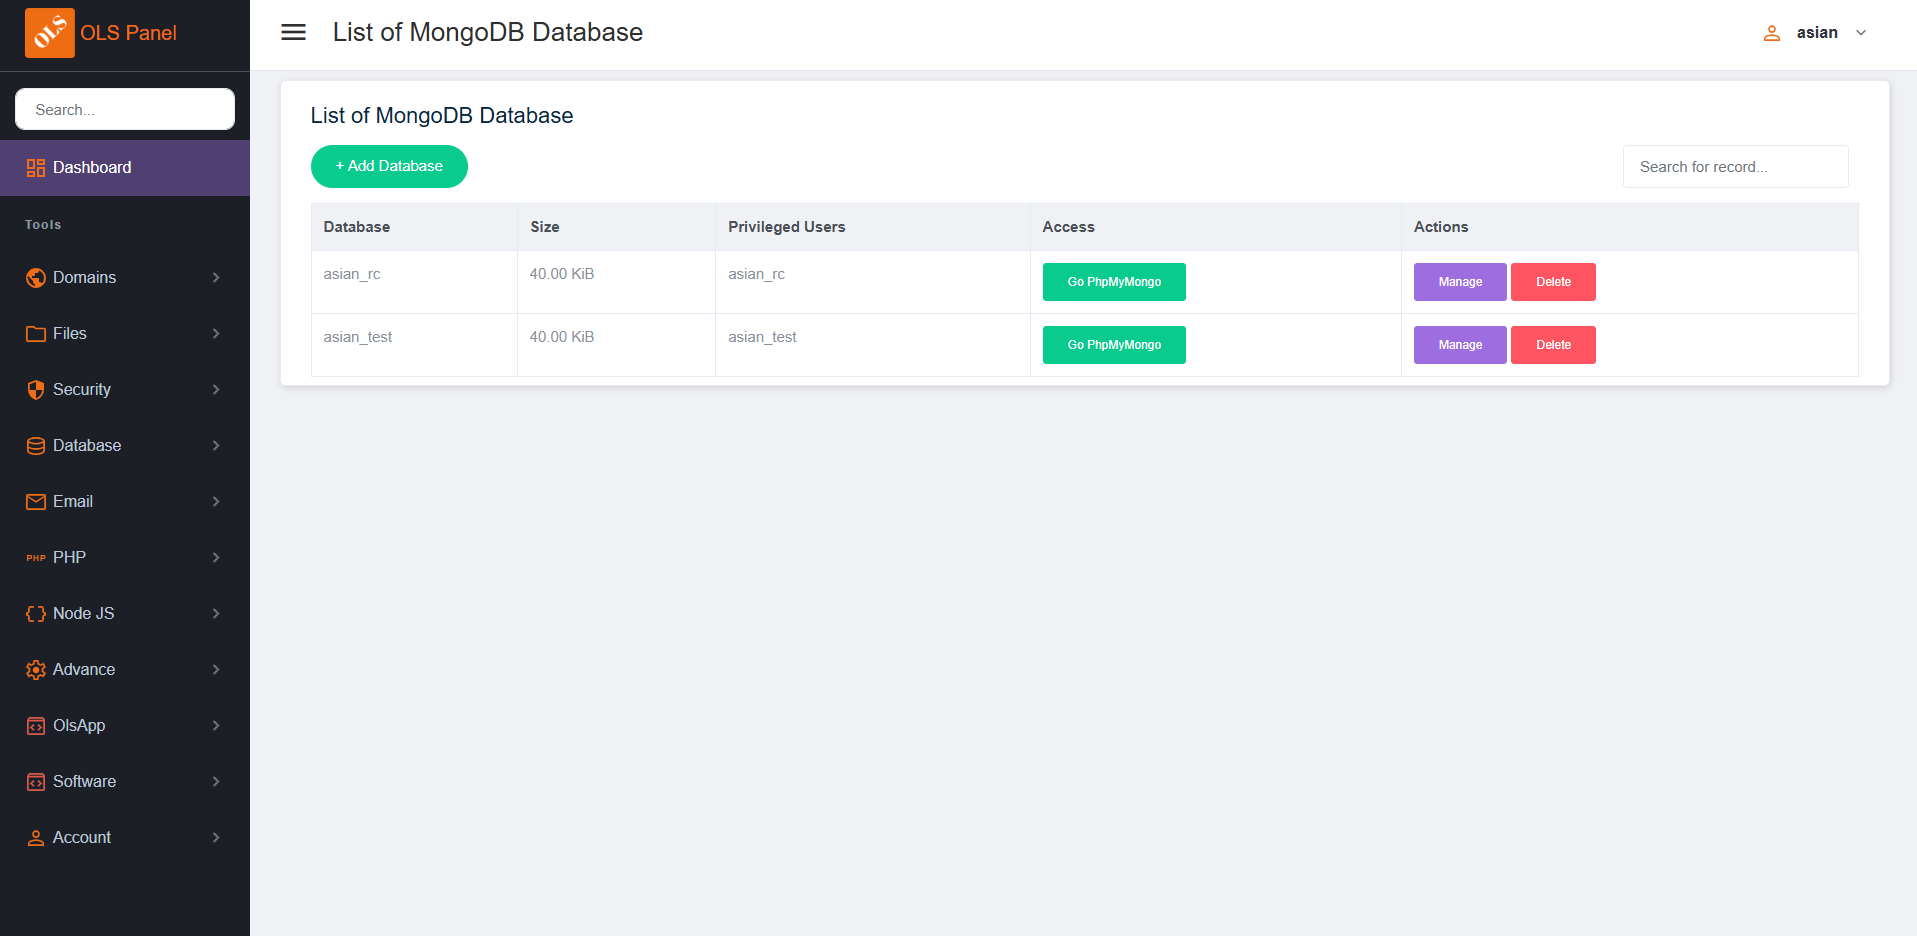Delete the asian_test database

(x=1552, y=345)
